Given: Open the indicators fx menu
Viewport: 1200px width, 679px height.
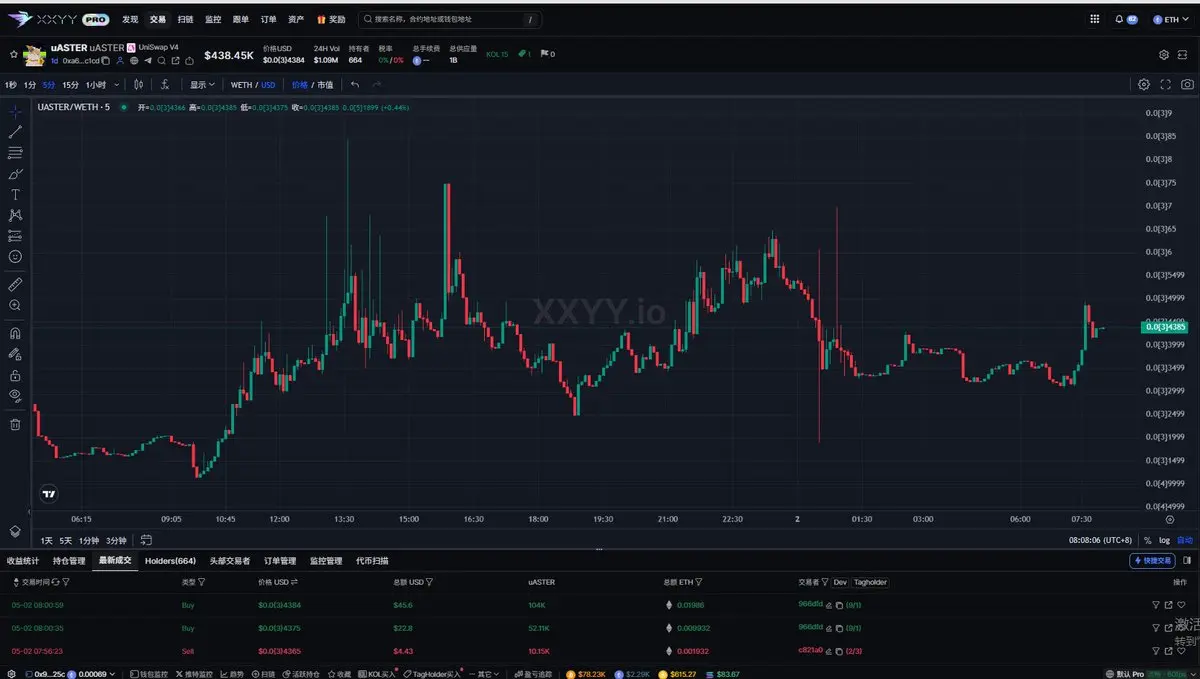Looking at the screenshot, I should tap(165, 85).
